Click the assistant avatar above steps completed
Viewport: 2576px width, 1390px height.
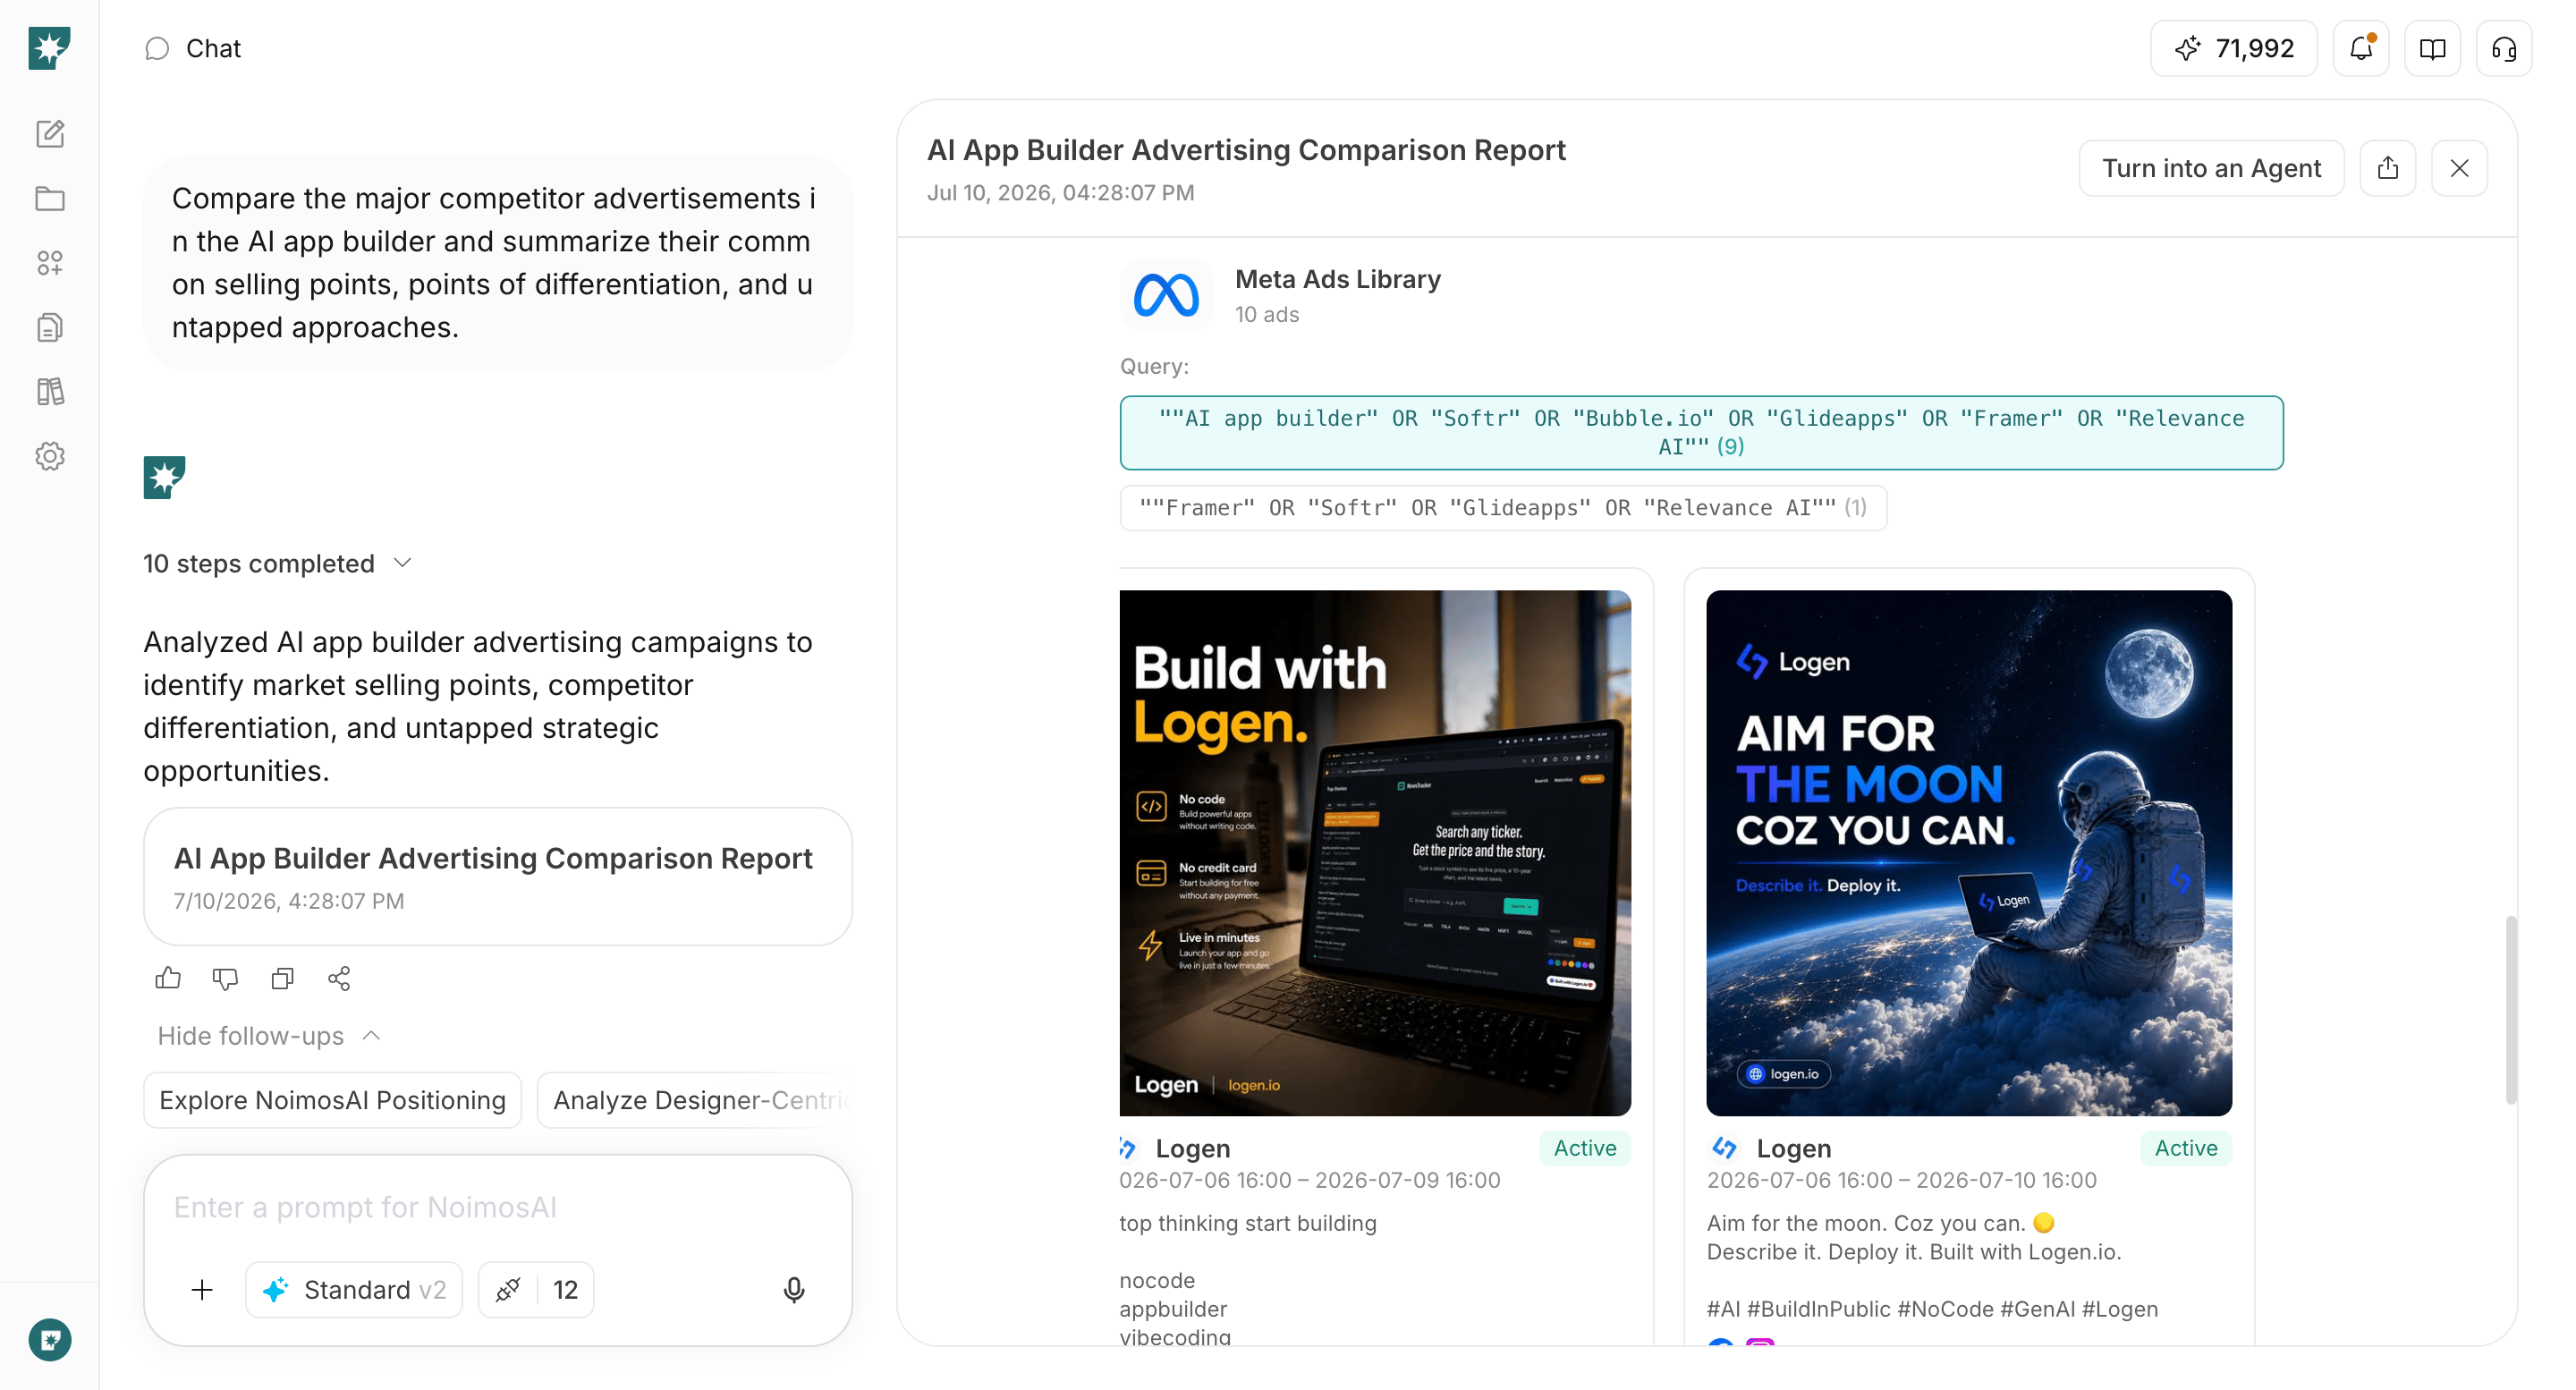tap(164, 478)
